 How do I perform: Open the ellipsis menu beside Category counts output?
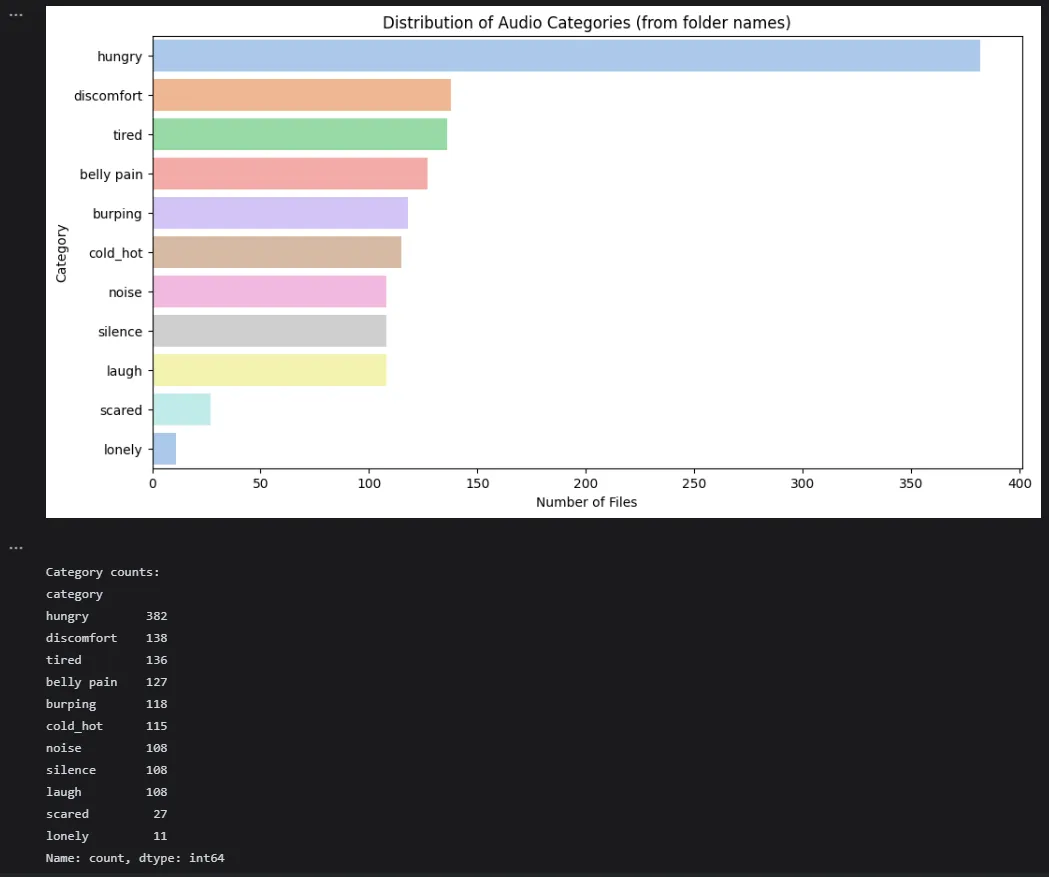(x=16, y=548)
